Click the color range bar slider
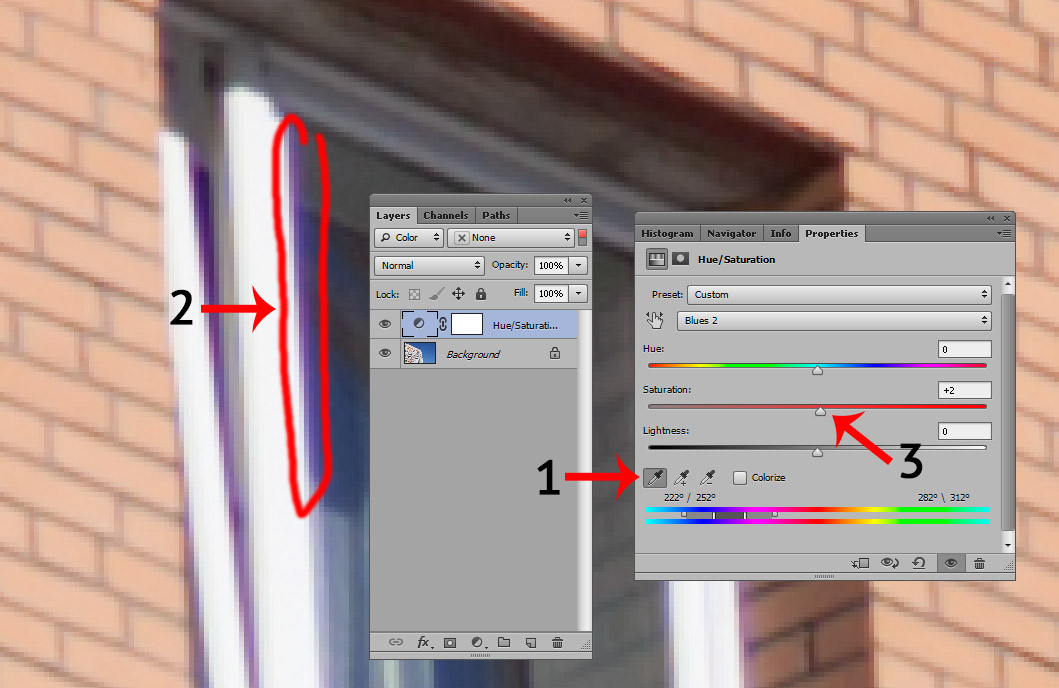The width and height of the screenshot is (1059, 688). (729, 515)
